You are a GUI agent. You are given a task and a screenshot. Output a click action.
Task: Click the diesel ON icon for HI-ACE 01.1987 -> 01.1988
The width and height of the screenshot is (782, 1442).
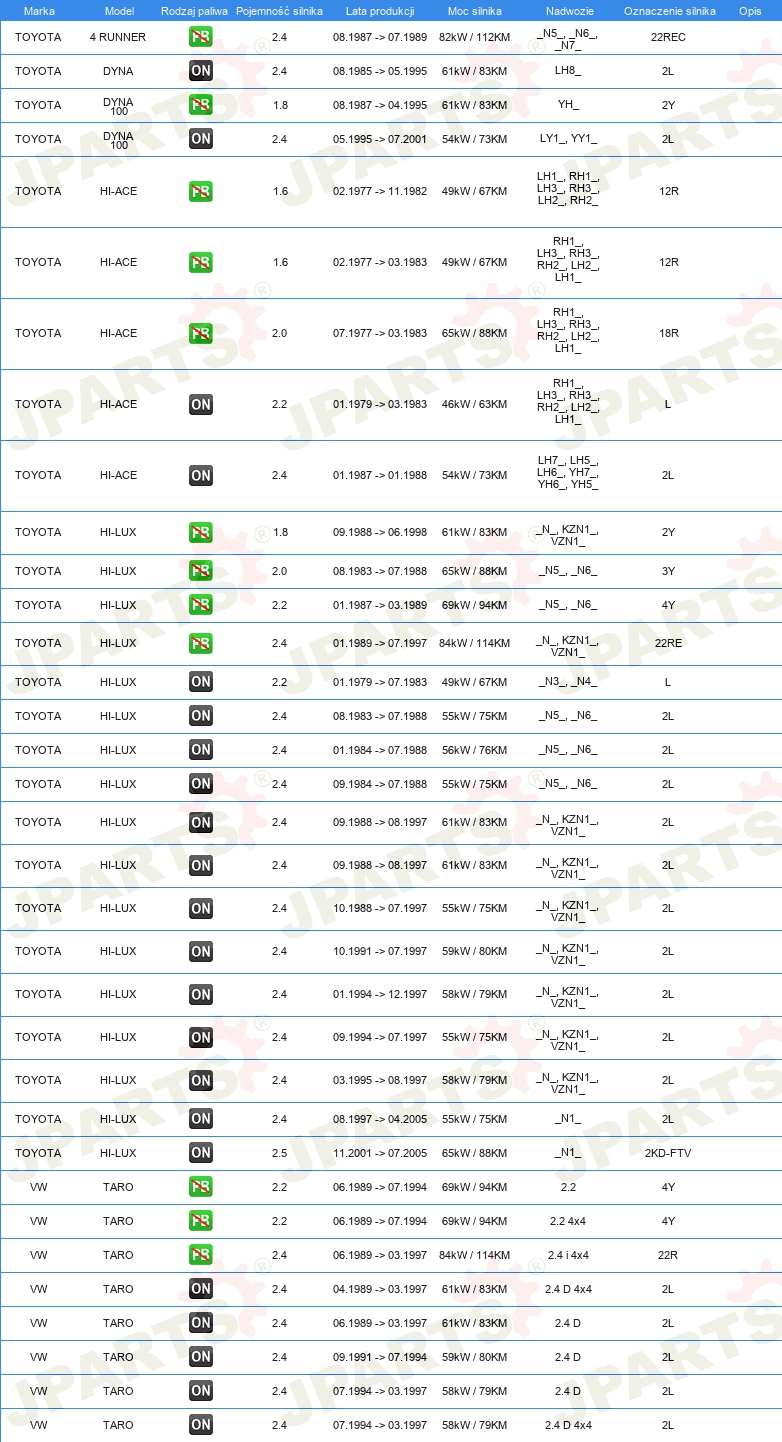pos(201,475)
